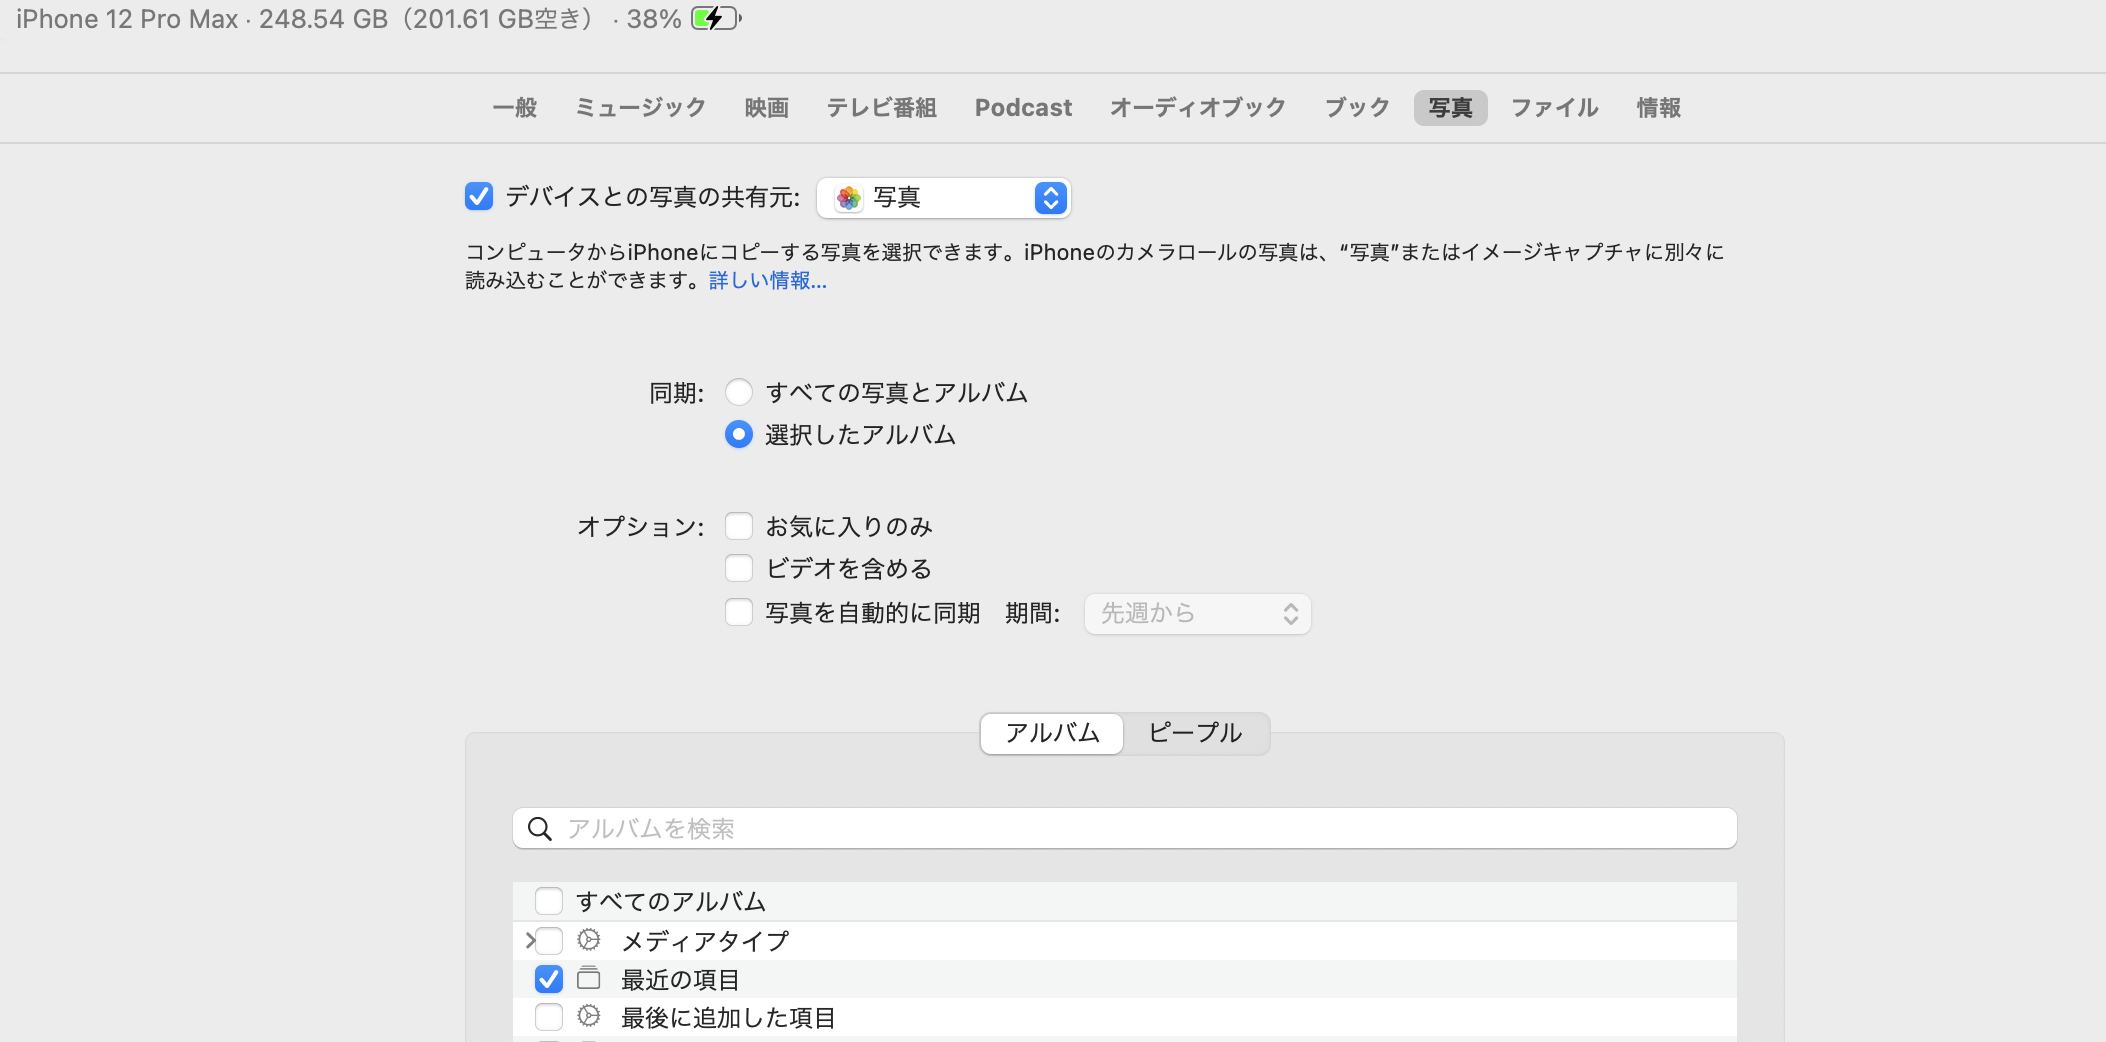This screenshot has width=2106, height=1042.
Task: Open the photo source 写真 dropdown
Action: pyautogui.click(x=944, y=198)
